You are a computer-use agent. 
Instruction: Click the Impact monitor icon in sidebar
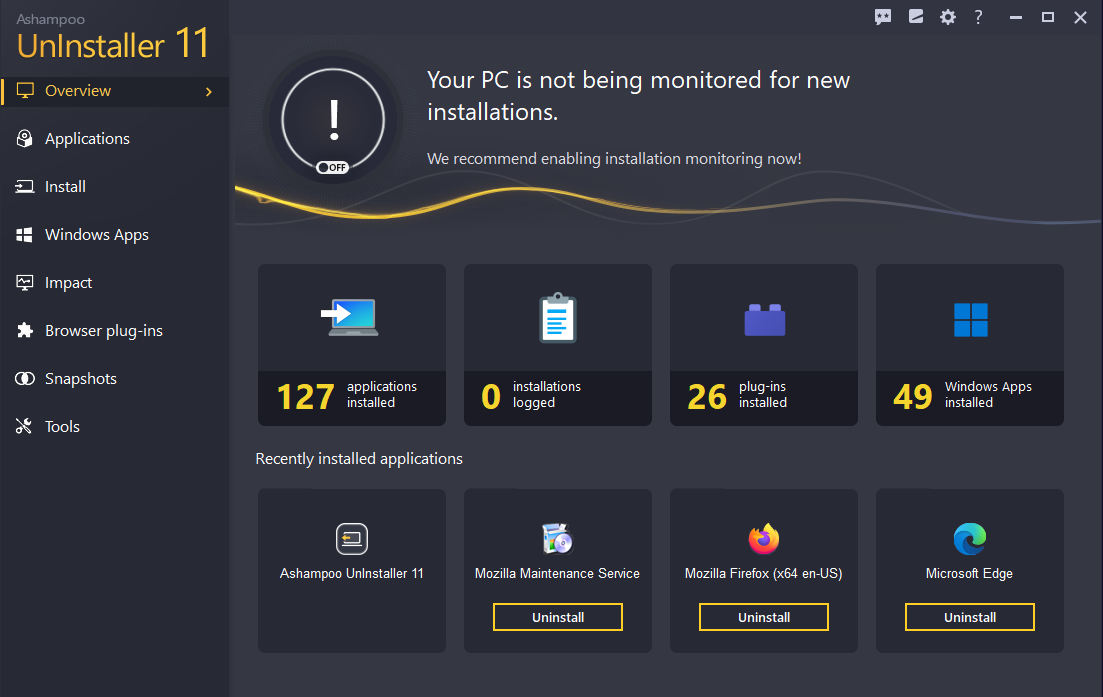click(x=25, y=283)
